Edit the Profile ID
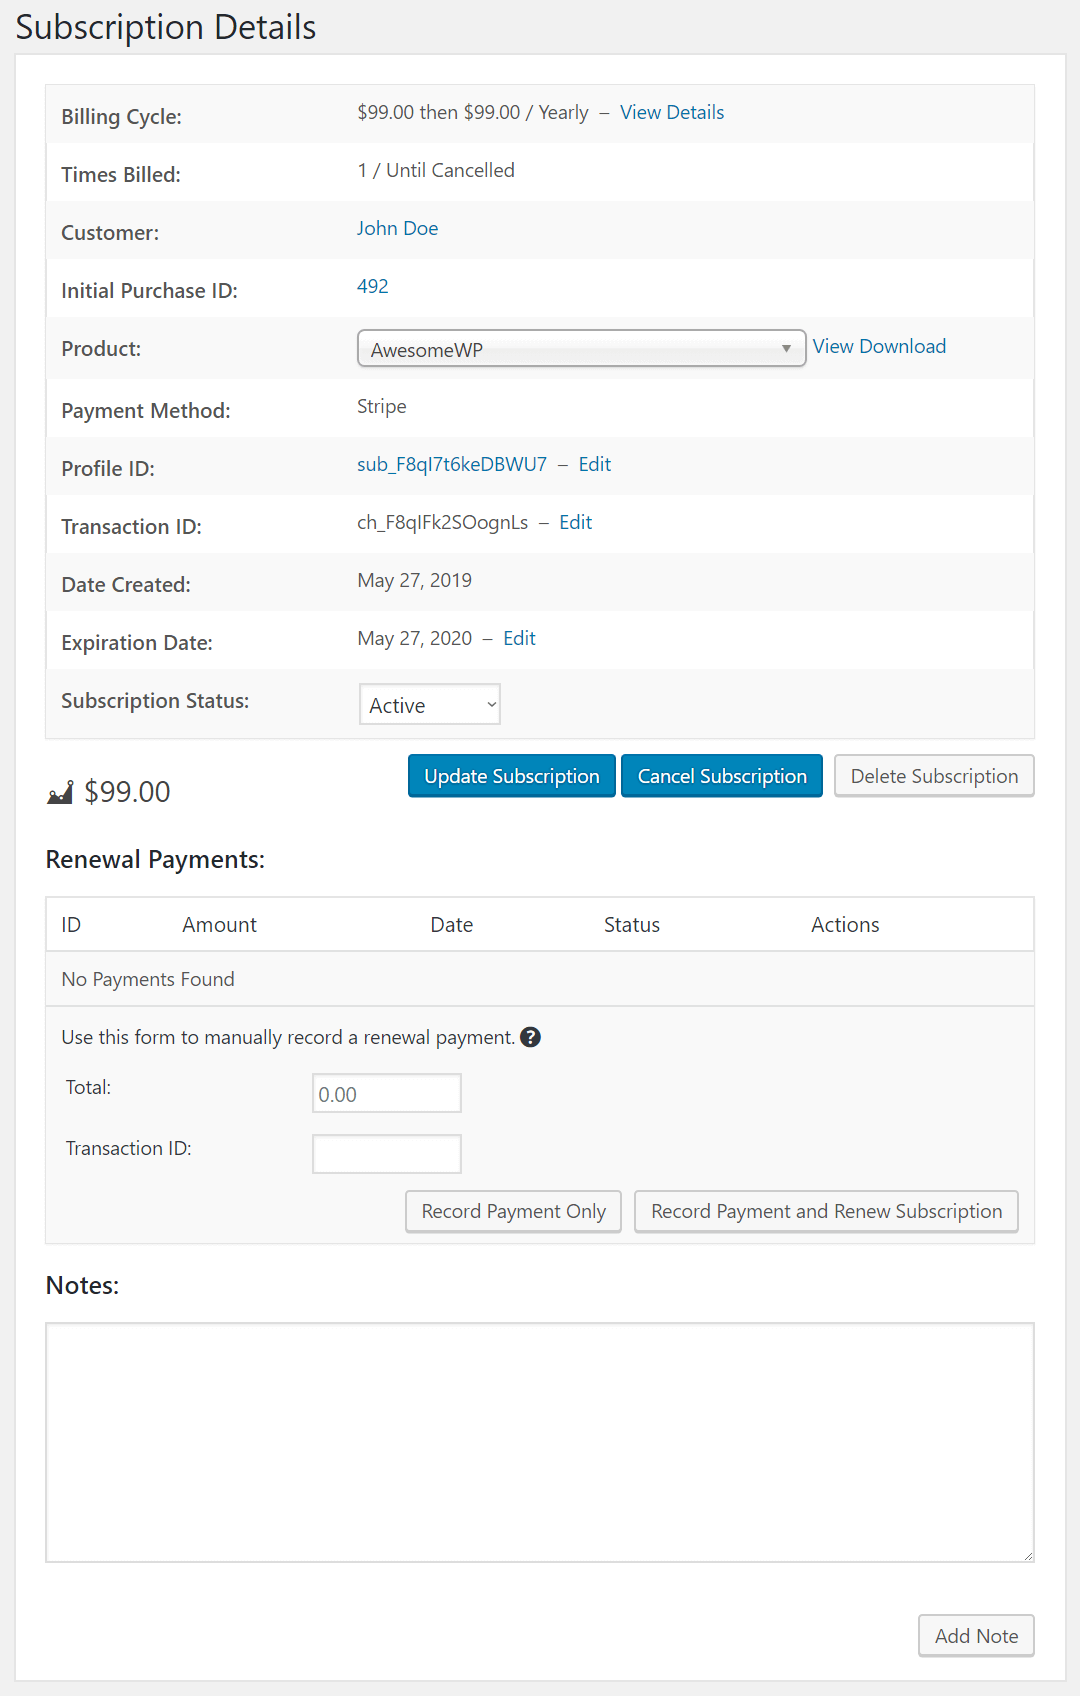 [594, 465]
